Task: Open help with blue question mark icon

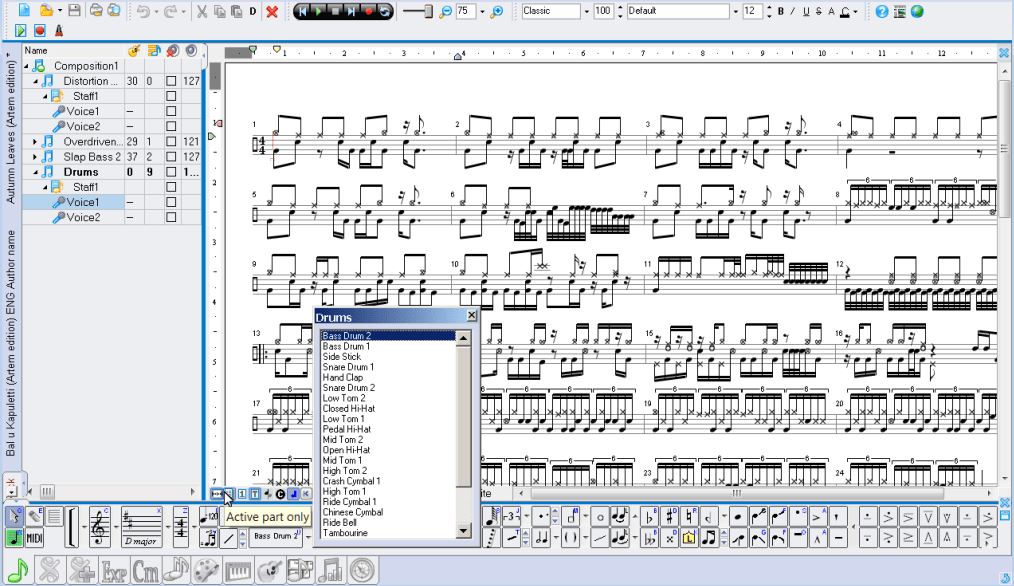Action: pos(881,11)
